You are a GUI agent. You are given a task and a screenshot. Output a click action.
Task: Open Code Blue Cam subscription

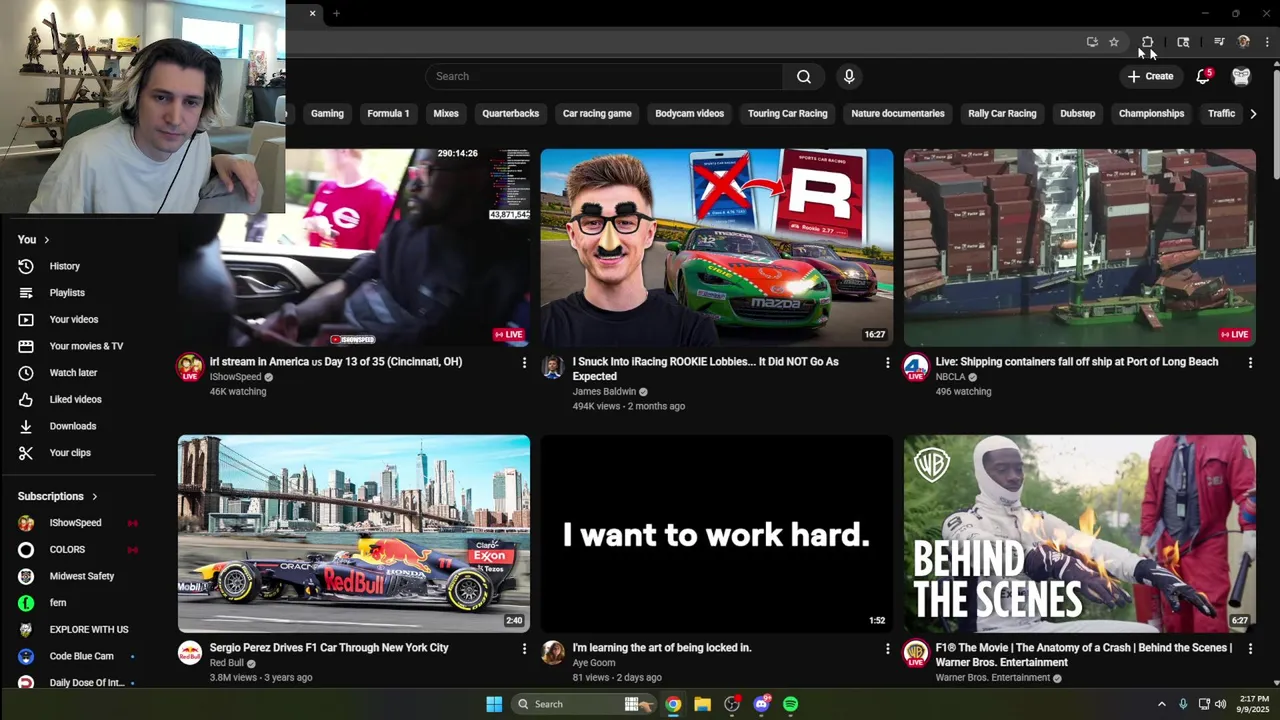coord(84,656)
